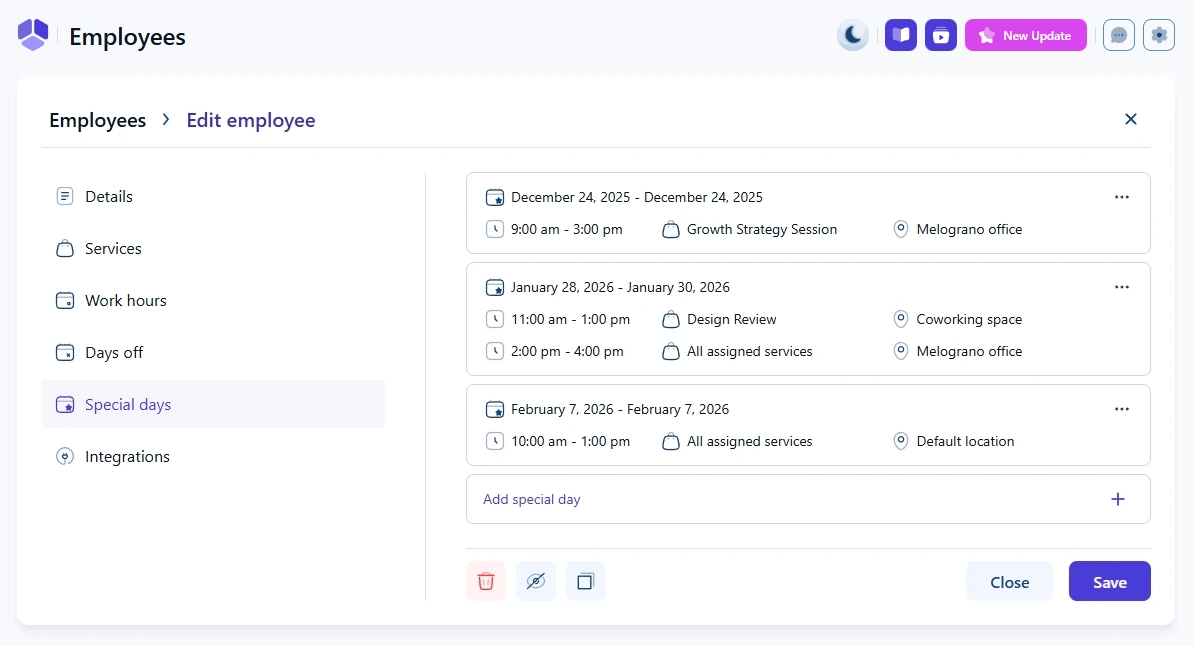Toggle employee visibility with the eye icon

(x=536, y=581)
